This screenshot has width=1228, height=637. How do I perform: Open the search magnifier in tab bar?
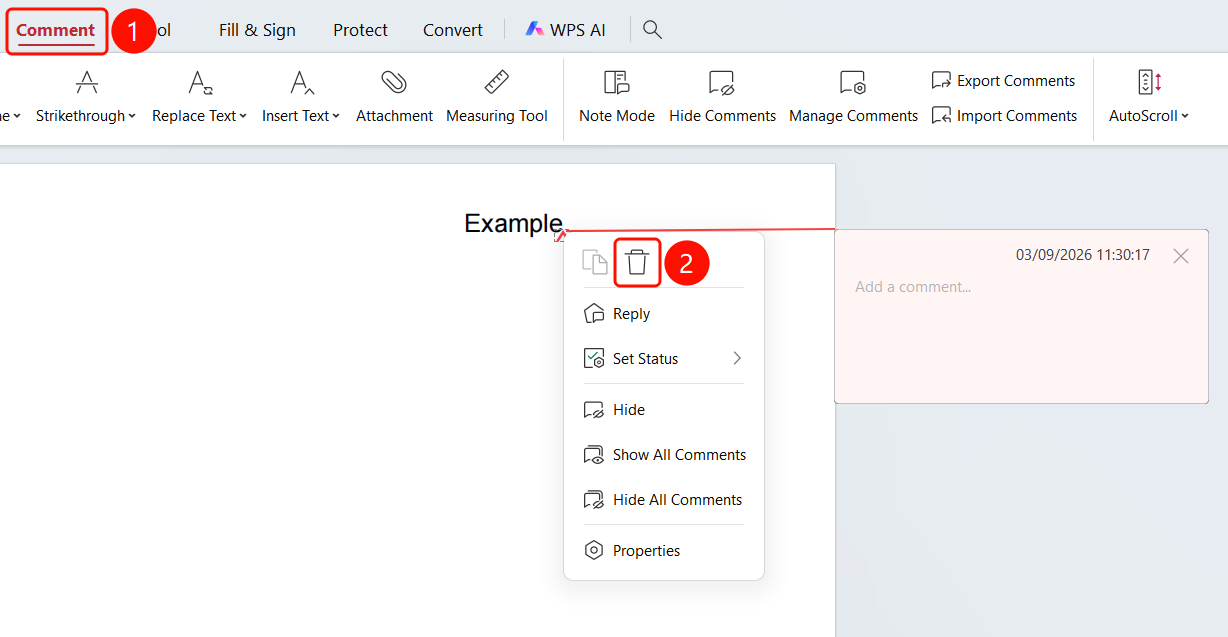tap(652, 30)
